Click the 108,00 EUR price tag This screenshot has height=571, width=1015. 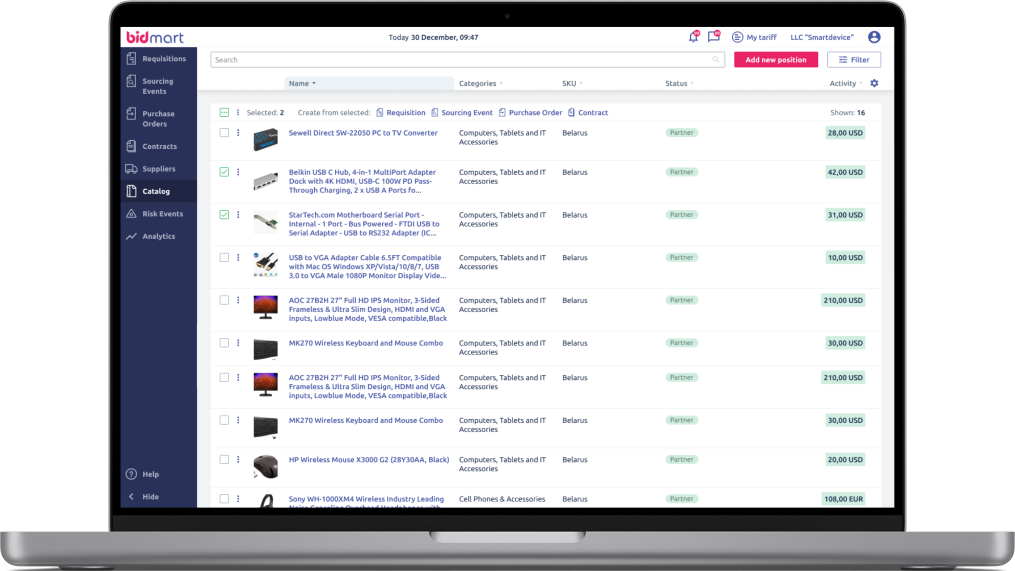[x=843, y=499]
